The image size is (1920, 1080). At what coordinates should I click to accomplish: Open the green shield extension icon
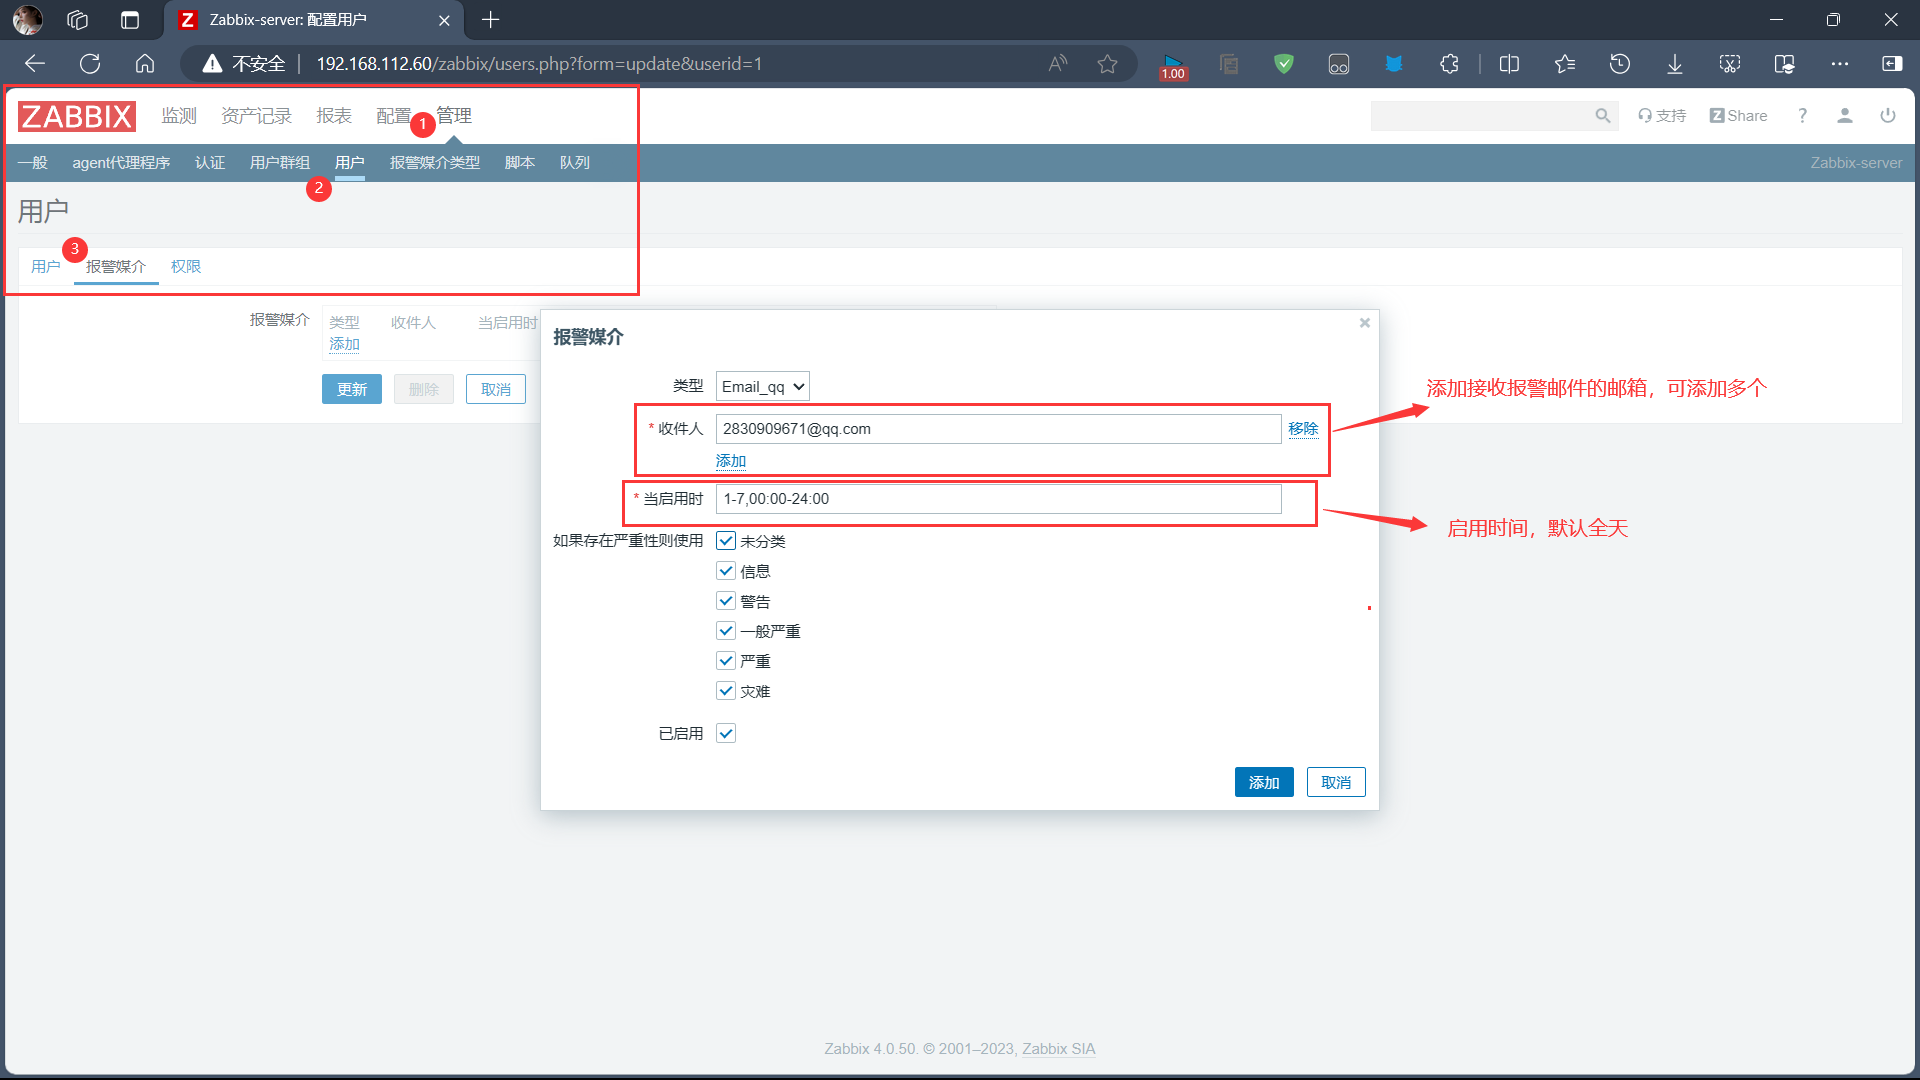[x=1284, y=64]
